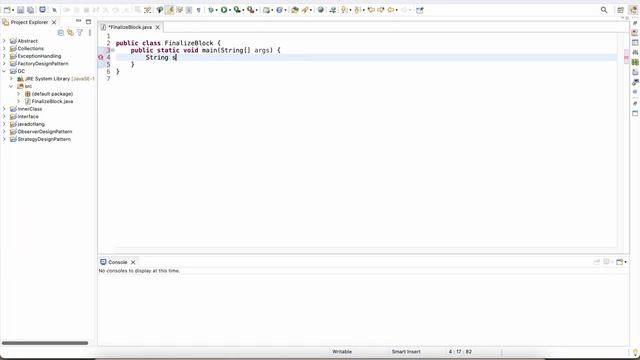
Task: Click in the code line 'String s'
Action: coord(161,58)
